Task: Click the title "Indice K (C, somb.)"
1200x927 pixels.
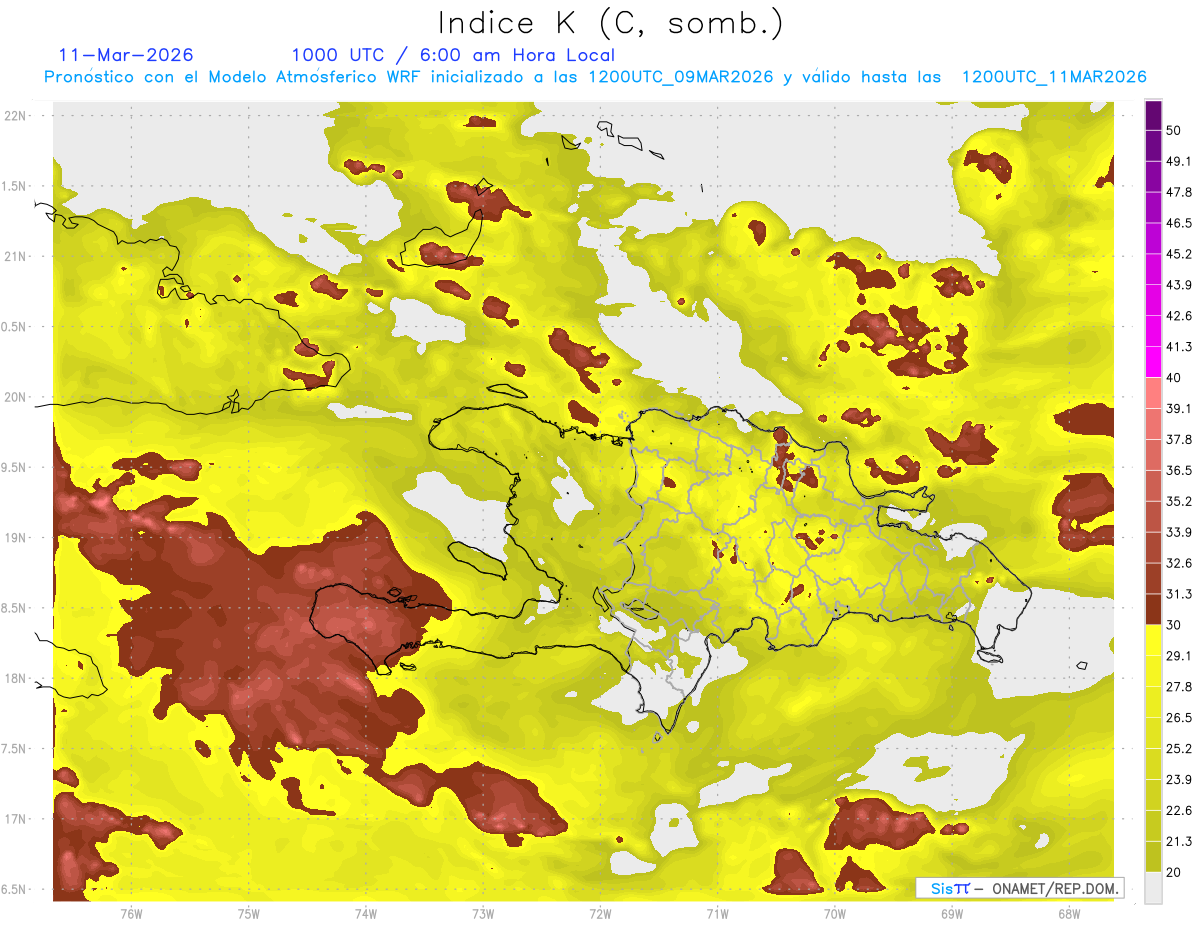Action: [x=612, y=23]
